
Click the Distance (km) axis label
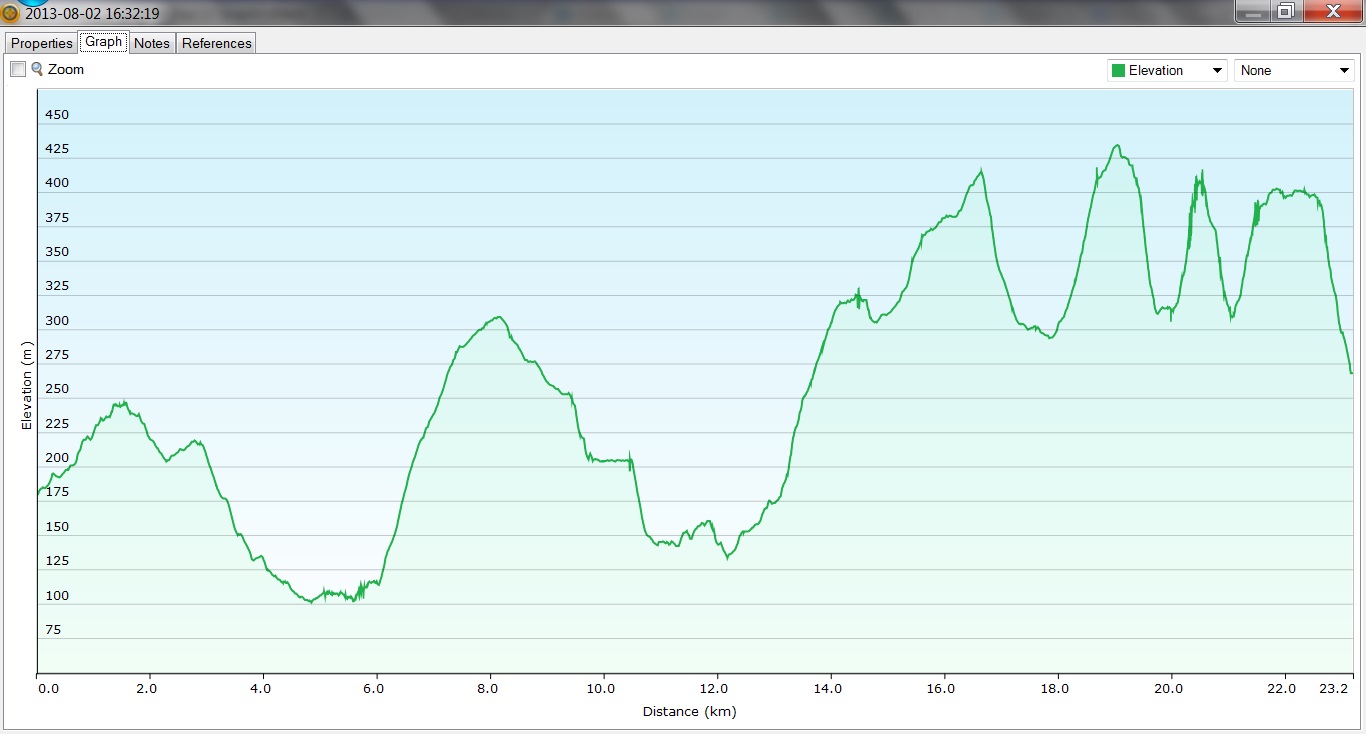(x=689, y=712)
